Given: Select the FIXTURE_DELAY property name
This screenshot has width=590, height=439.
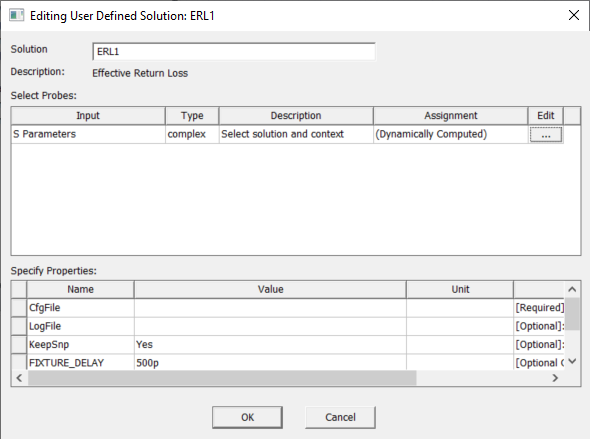Looking at the screenshot, I should (81, 362).
